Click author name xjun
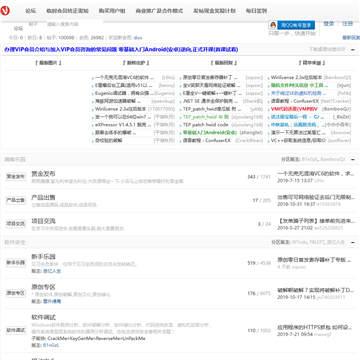The height and width of the screenshot is (360, 360). point(344,85)
